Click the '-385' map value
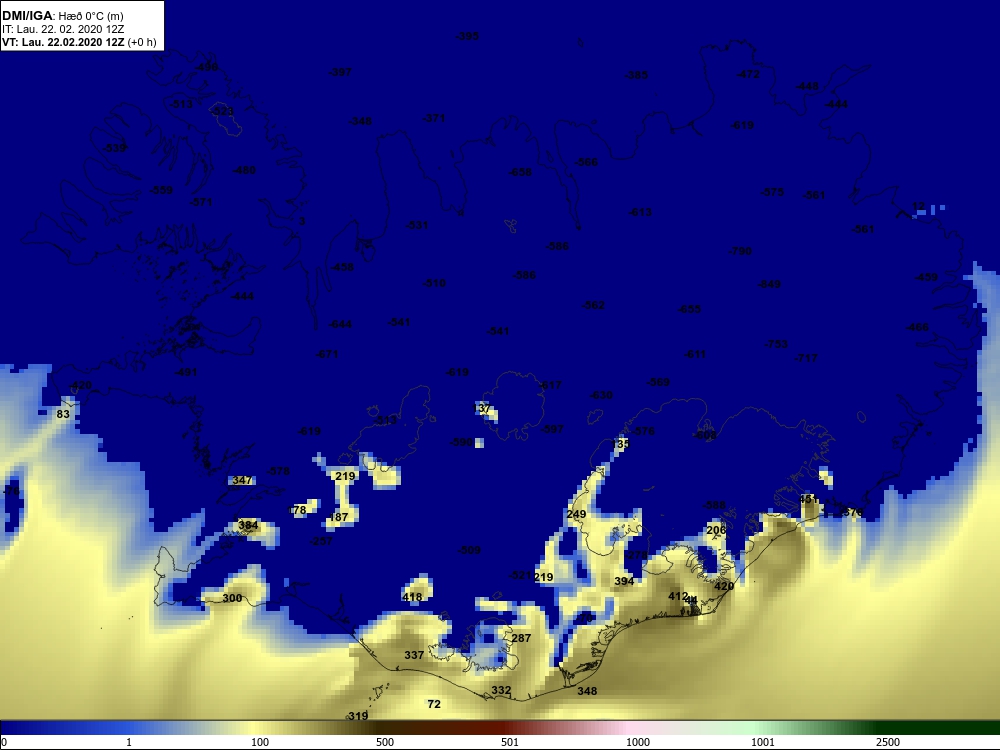1000x750 pixels. (636, 75)
